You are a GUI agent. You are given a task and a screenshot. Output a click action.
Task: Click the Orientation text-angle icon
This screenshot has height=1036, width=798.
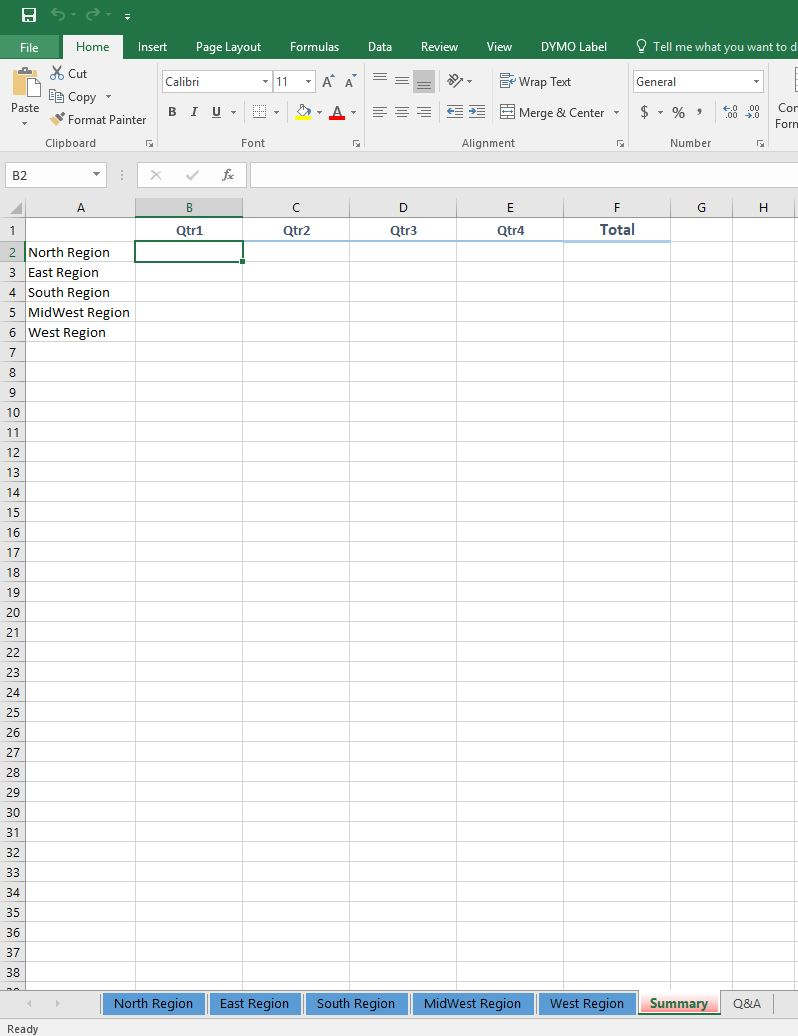[455, 81]
